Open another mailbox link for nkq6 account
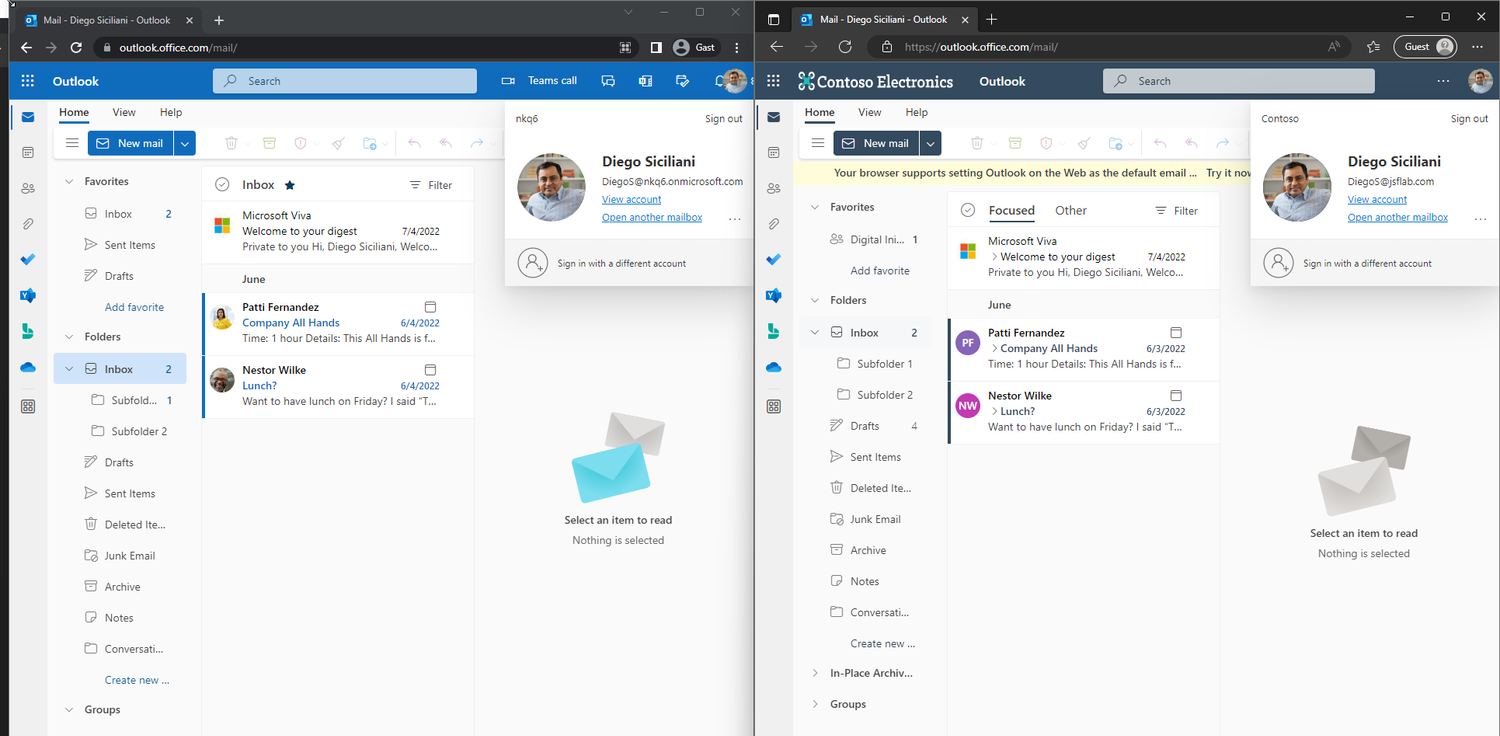This screenshot has height=736, width=1500. pos(652,217)
